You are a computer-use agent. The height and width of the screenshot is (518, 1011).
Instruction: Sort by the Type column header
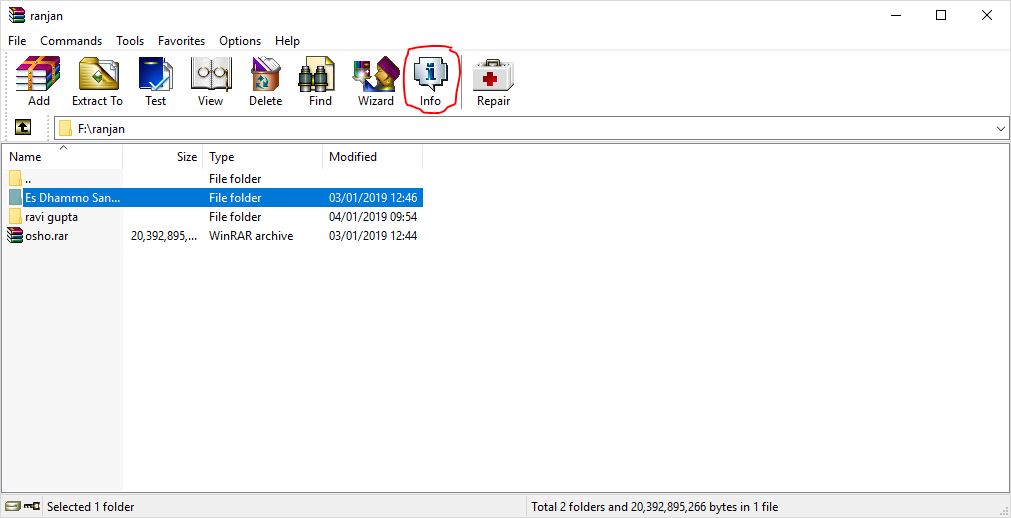tap(262, 157)
